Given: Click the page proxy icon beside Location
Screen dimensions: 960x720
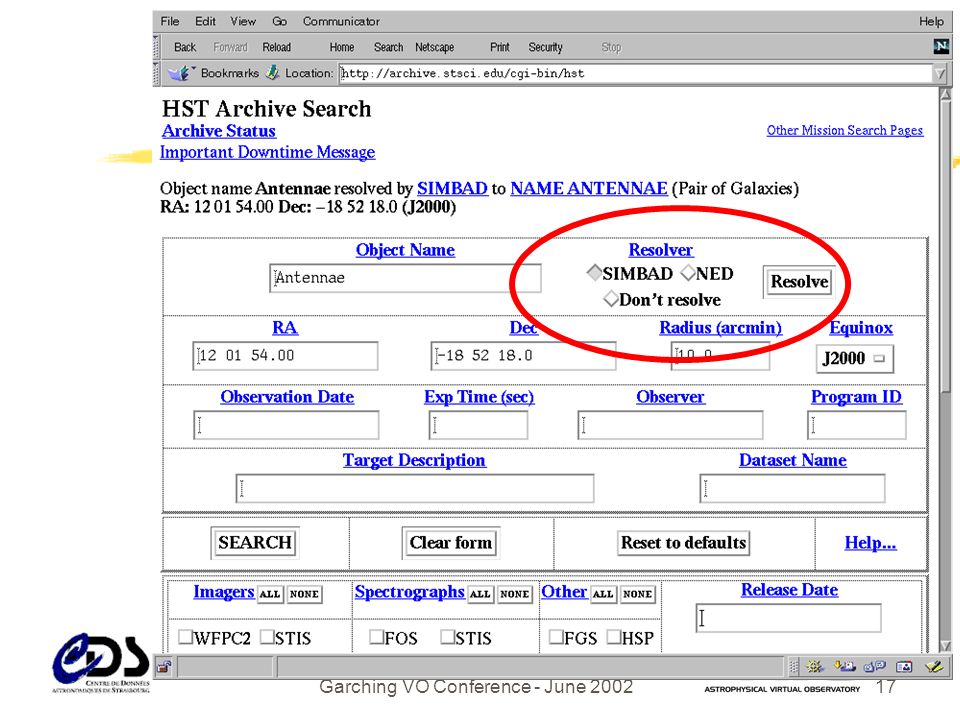Looking at the screenshot, I should (272, 73).
